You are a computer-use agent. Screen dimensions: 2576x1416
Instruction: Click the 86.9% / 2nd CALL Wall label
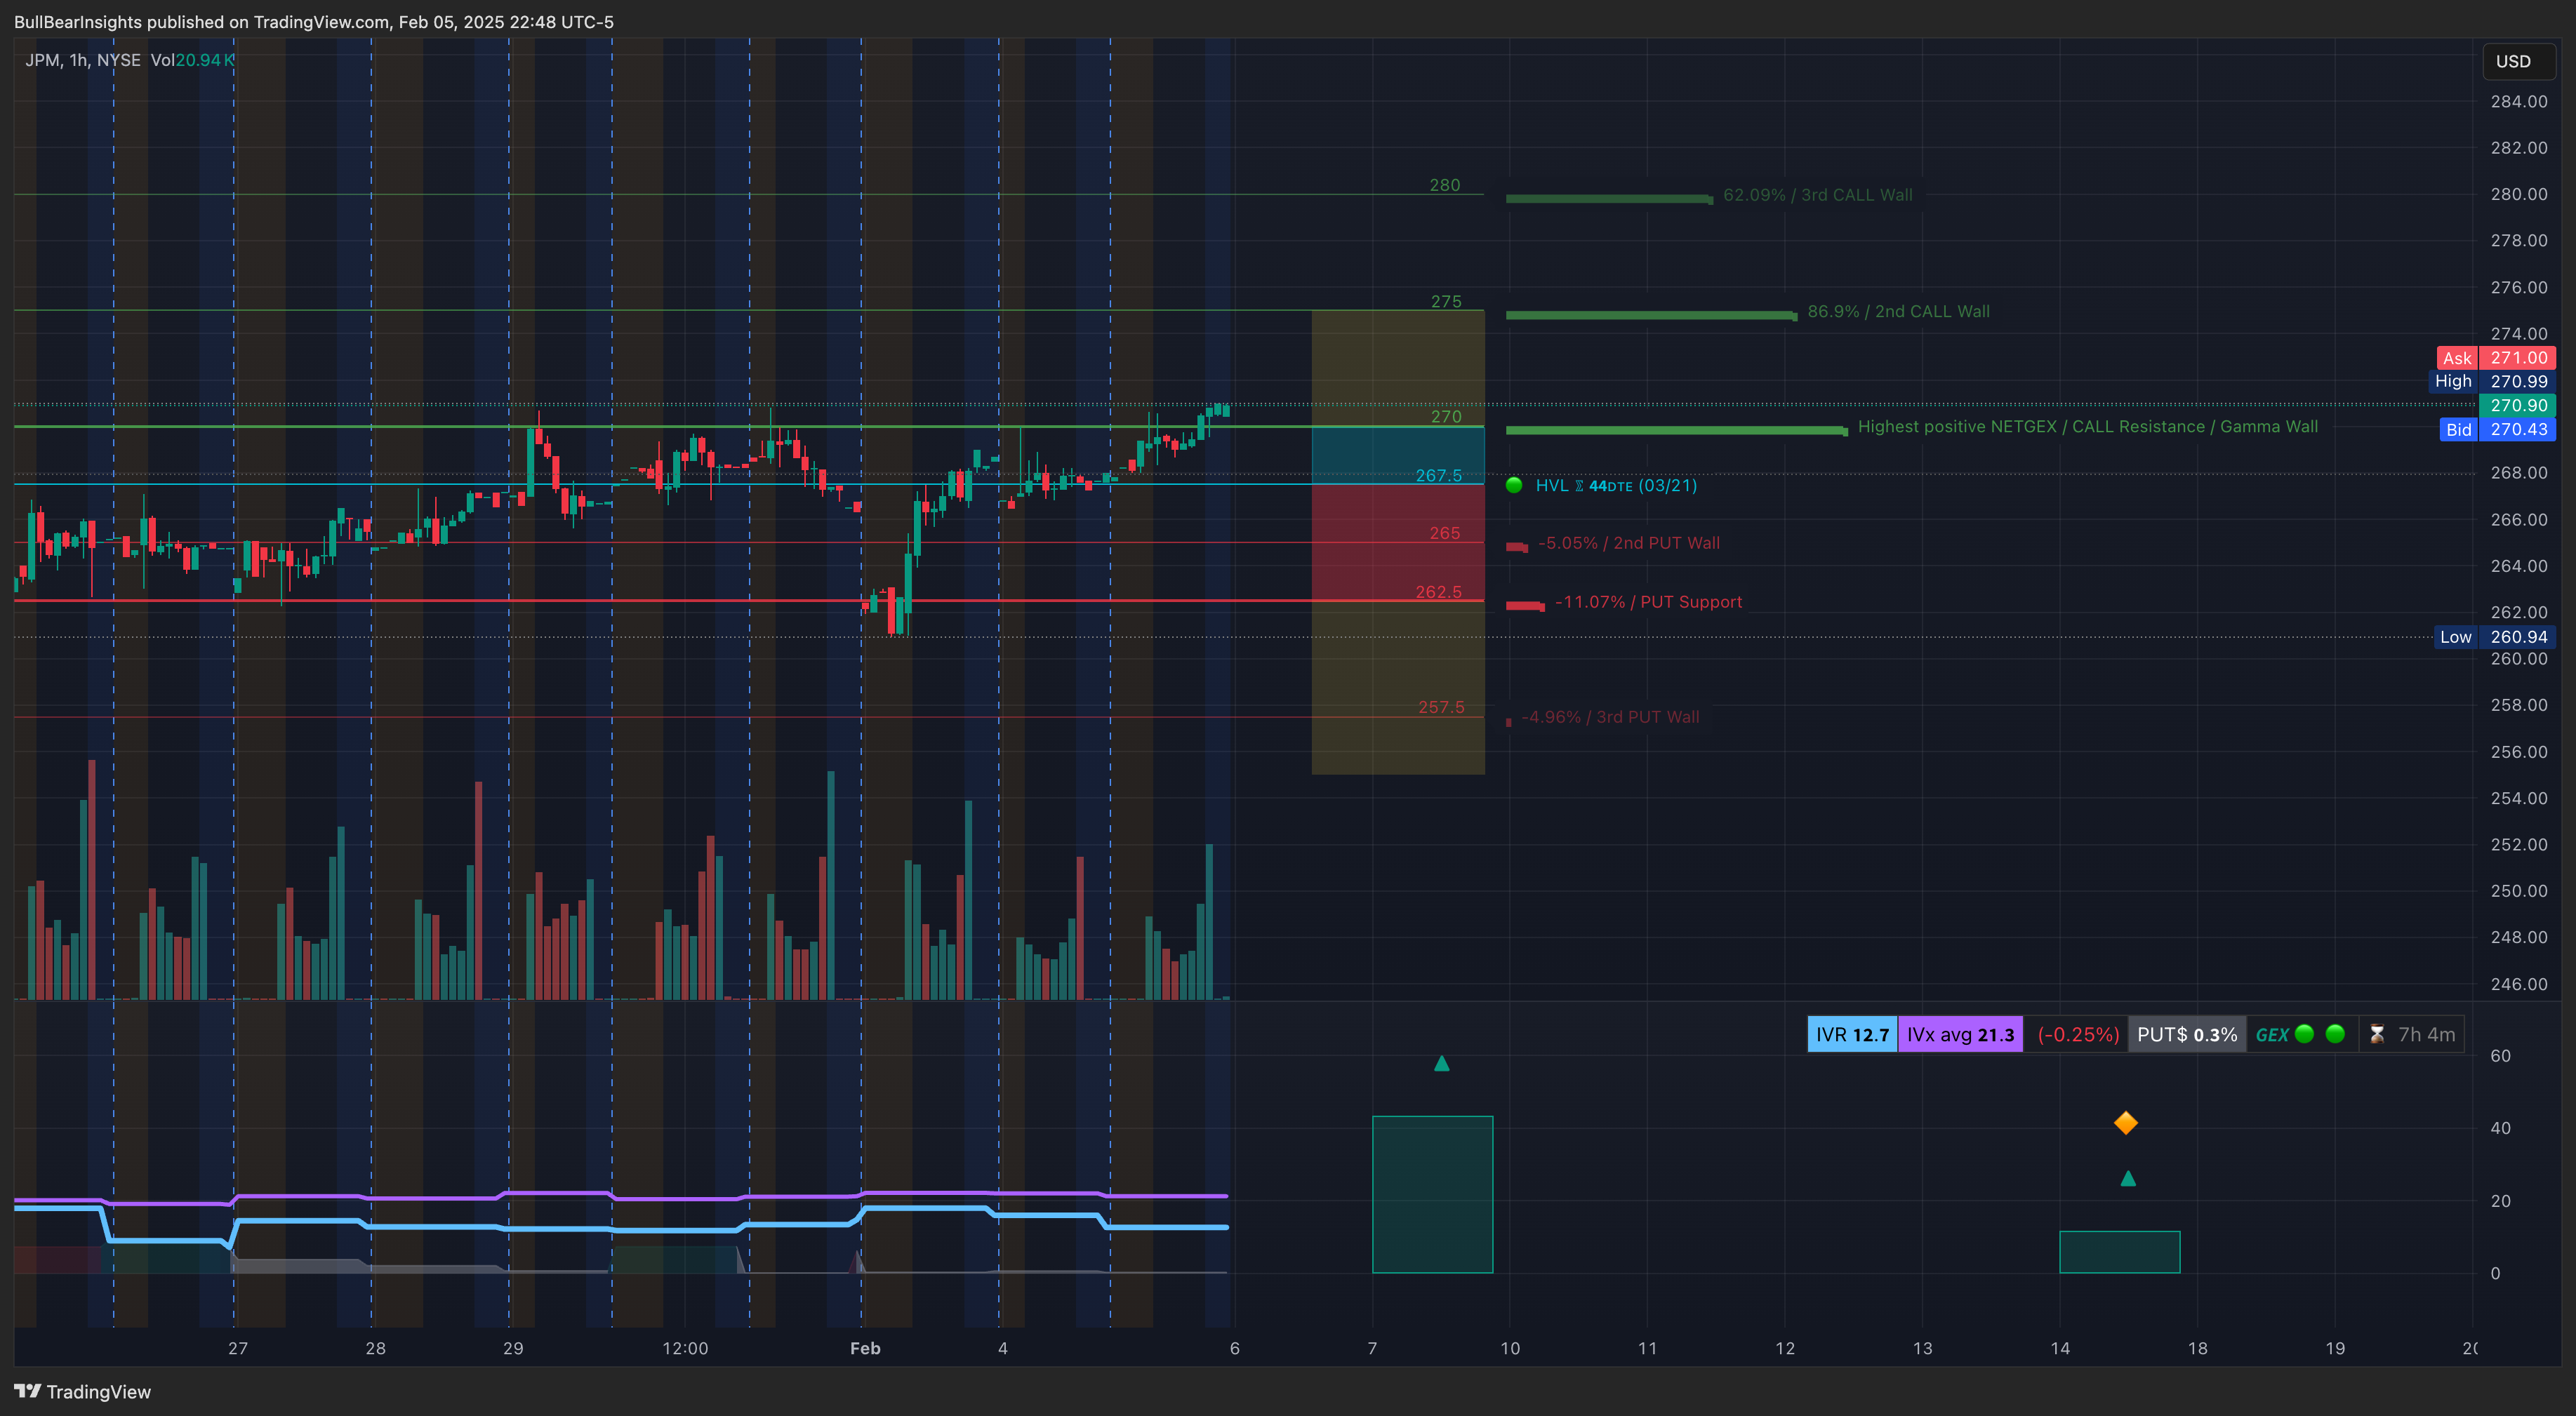pyautogui.click(x=1898, y=311)
